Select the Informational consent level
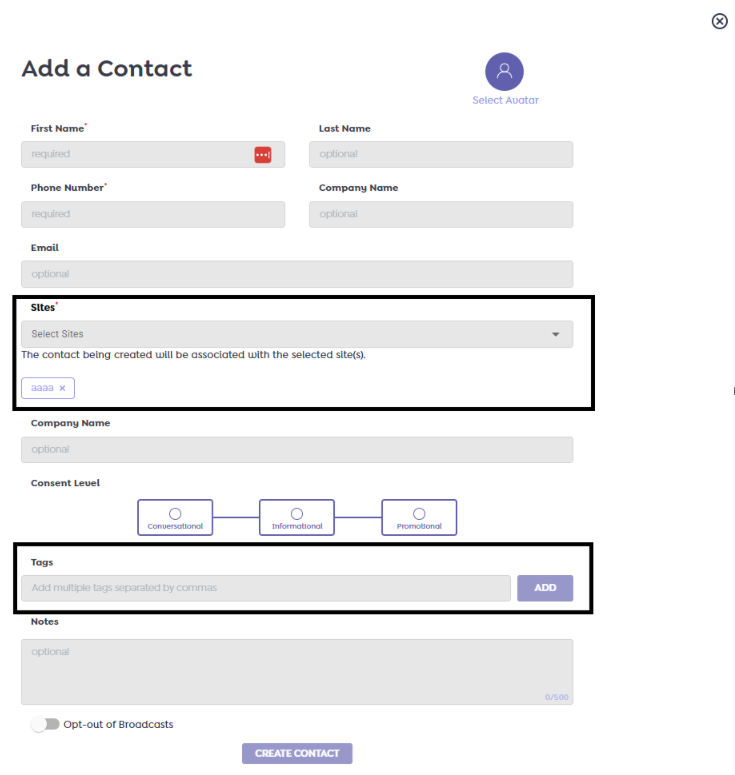The image size is (735, 775). (297, 517)
